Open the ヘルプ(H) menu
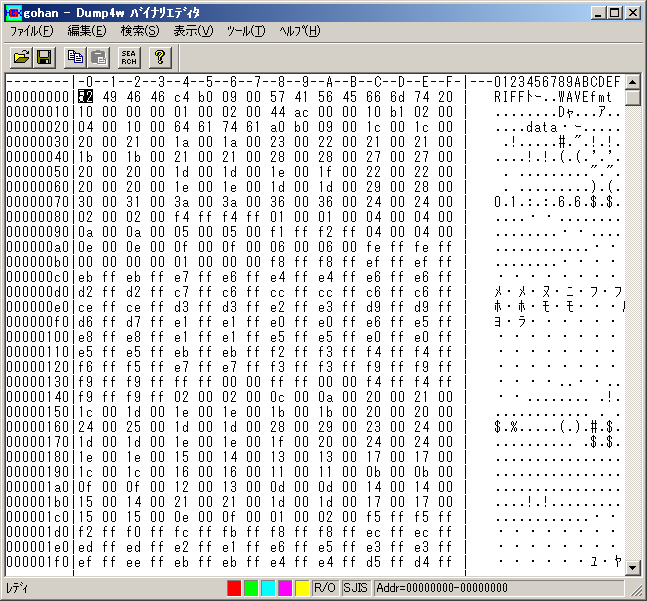This screenshot has height=601, width=647. [x=299, y=31]
